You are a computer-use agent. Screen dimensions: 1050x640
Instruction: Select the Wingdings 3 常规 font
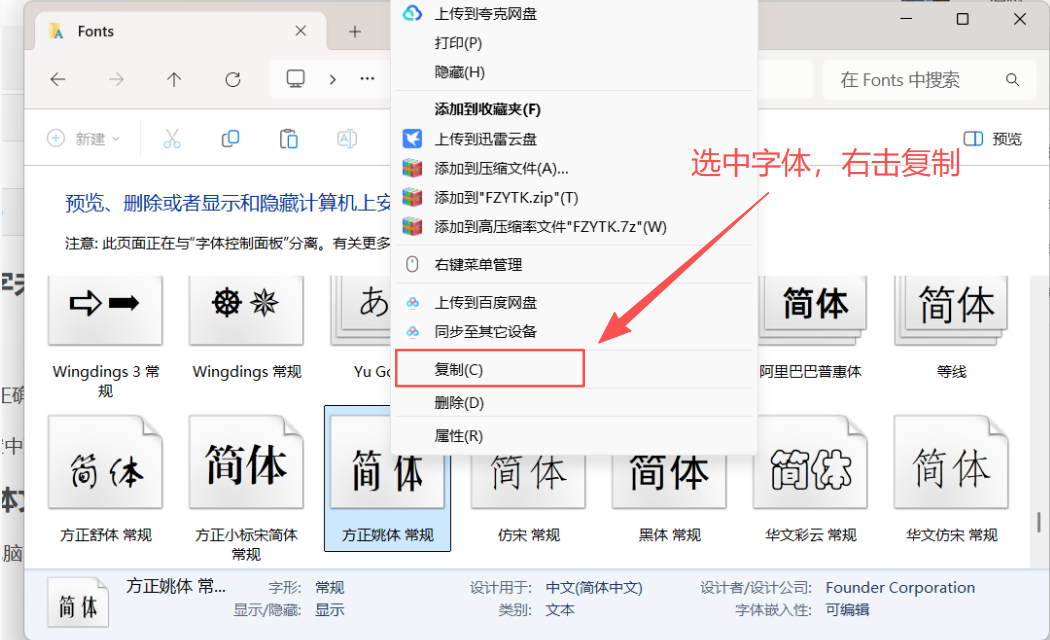[106, 336]
